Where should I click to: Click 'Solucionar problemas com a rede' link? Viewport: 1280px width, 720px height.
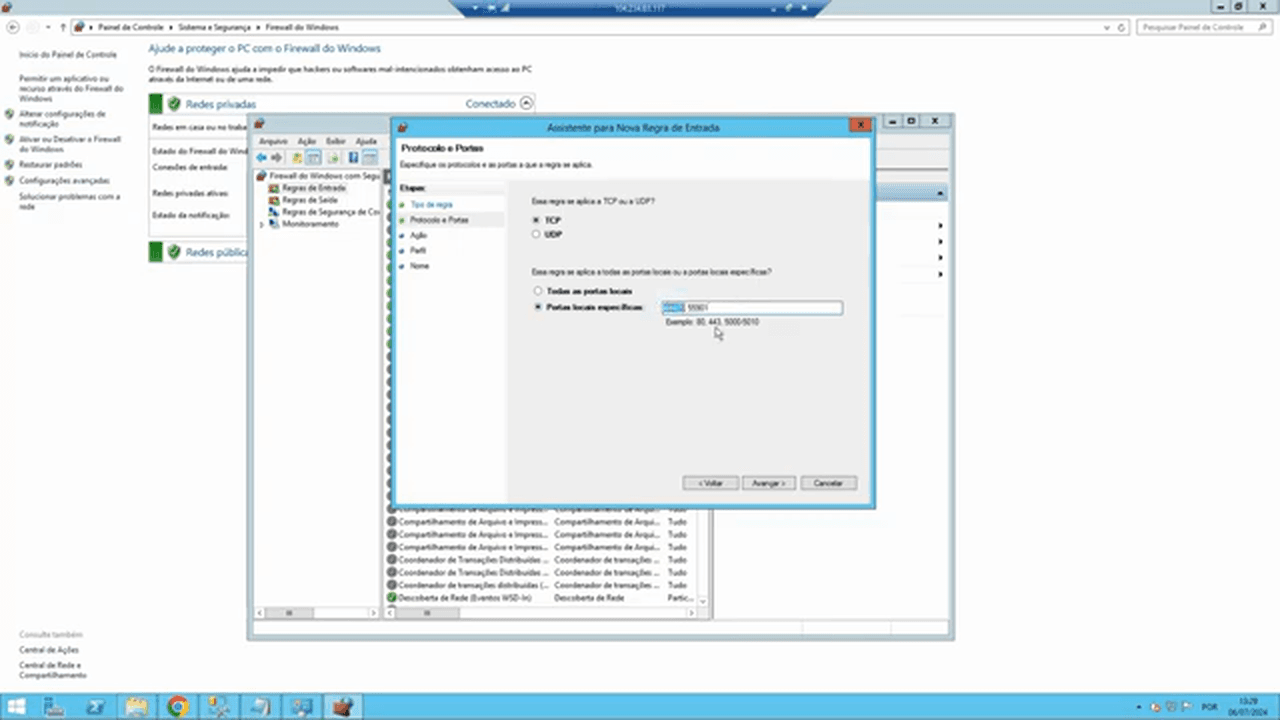(x=69, y=202)
